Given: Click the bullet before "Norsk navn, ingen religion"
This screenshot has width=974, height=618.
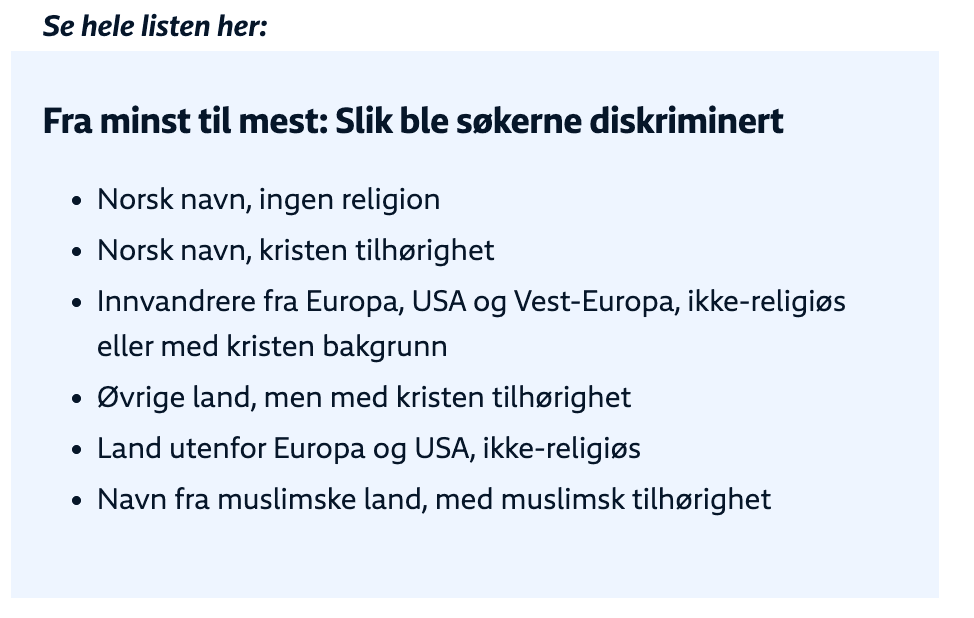Looking at the screenshot, I should click(x=77, y=201).
